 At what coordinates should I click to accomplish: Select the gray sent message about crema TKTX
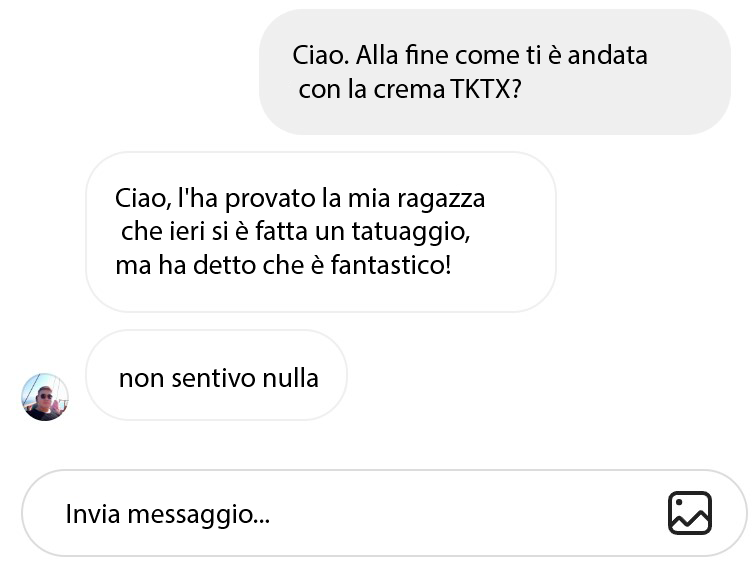[x=495, y=72]
